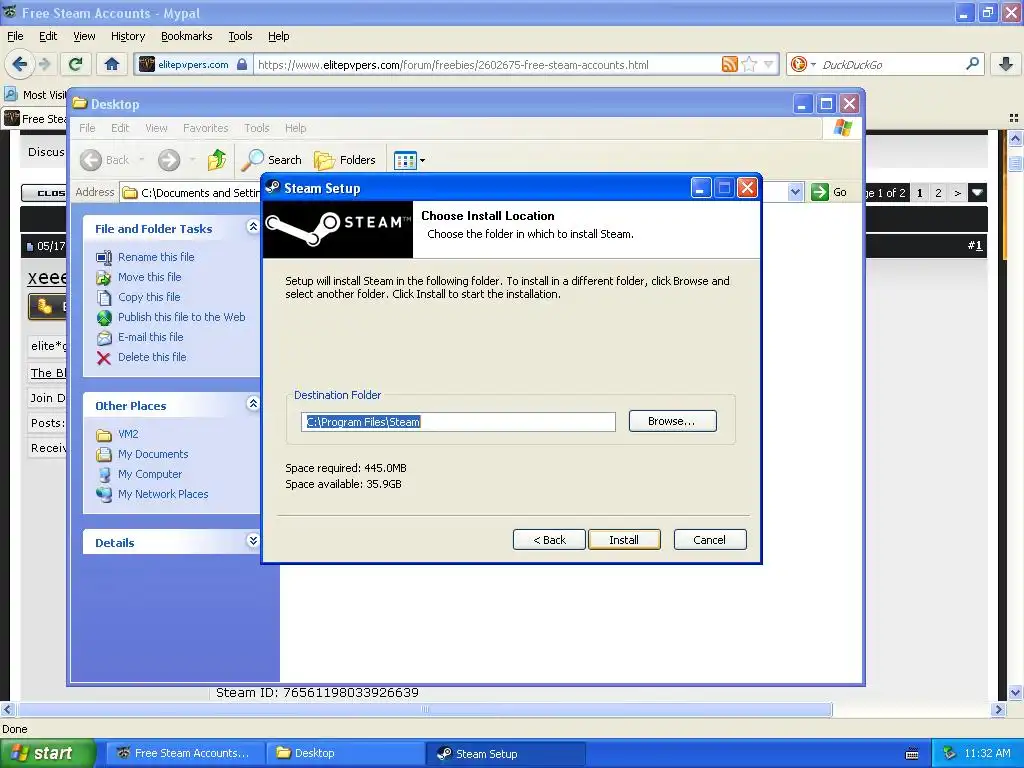Open the browser Bookmarks menu
Viewport: 1024px width, 768px height.
click(186, 36)
